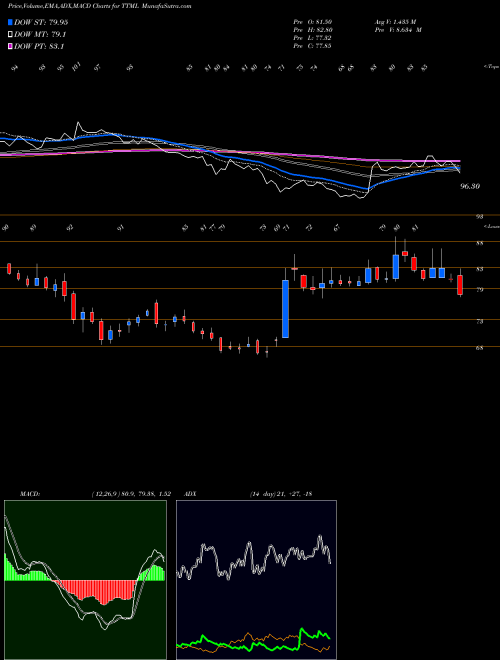Click the MACD (12,26,9) header text
The height and width of the screenshot is (660, 500).
coord(95,494)
